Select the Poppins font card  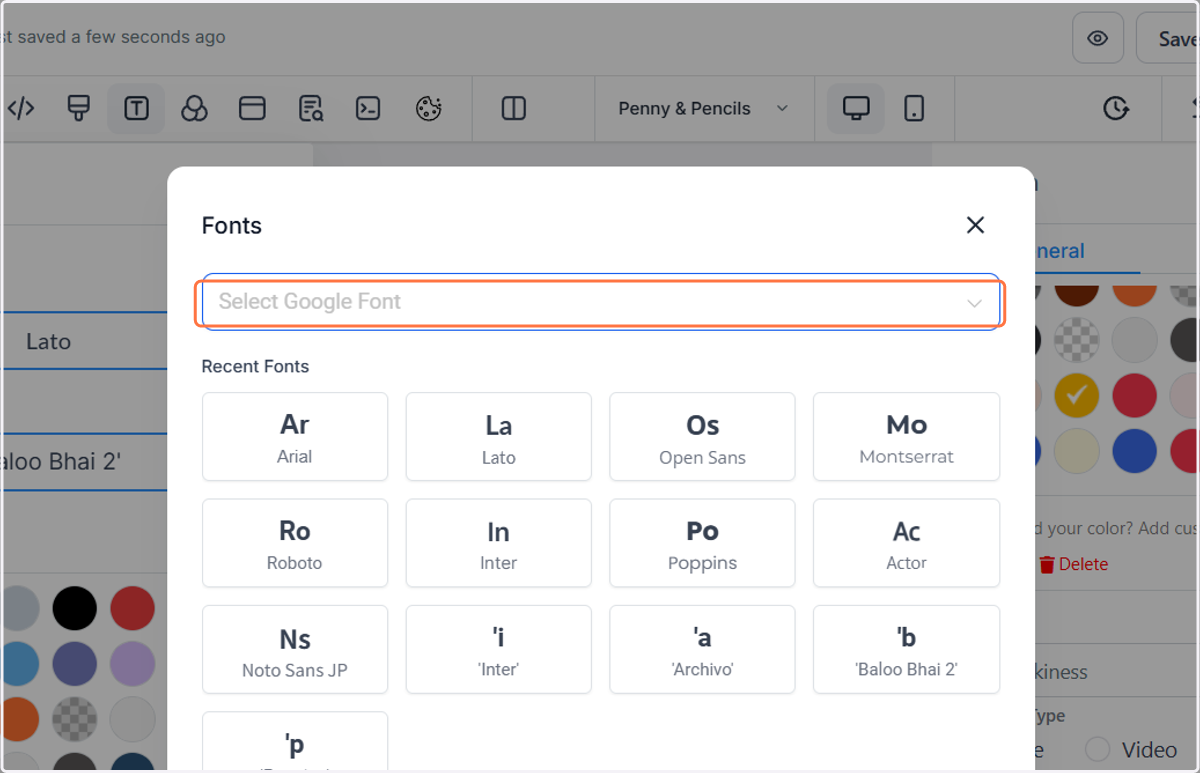coord(702,543)
